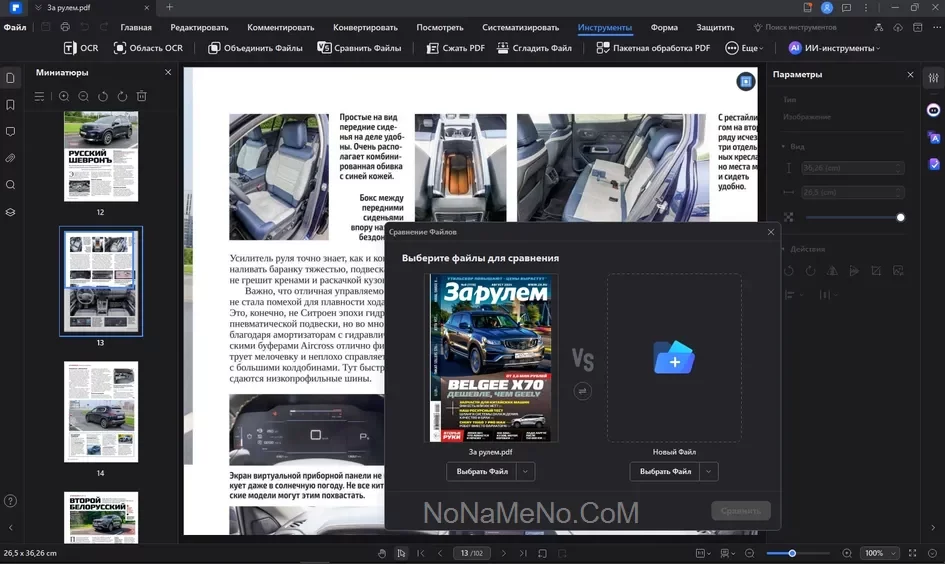Activate the select tool in status bar

[401, 553]
